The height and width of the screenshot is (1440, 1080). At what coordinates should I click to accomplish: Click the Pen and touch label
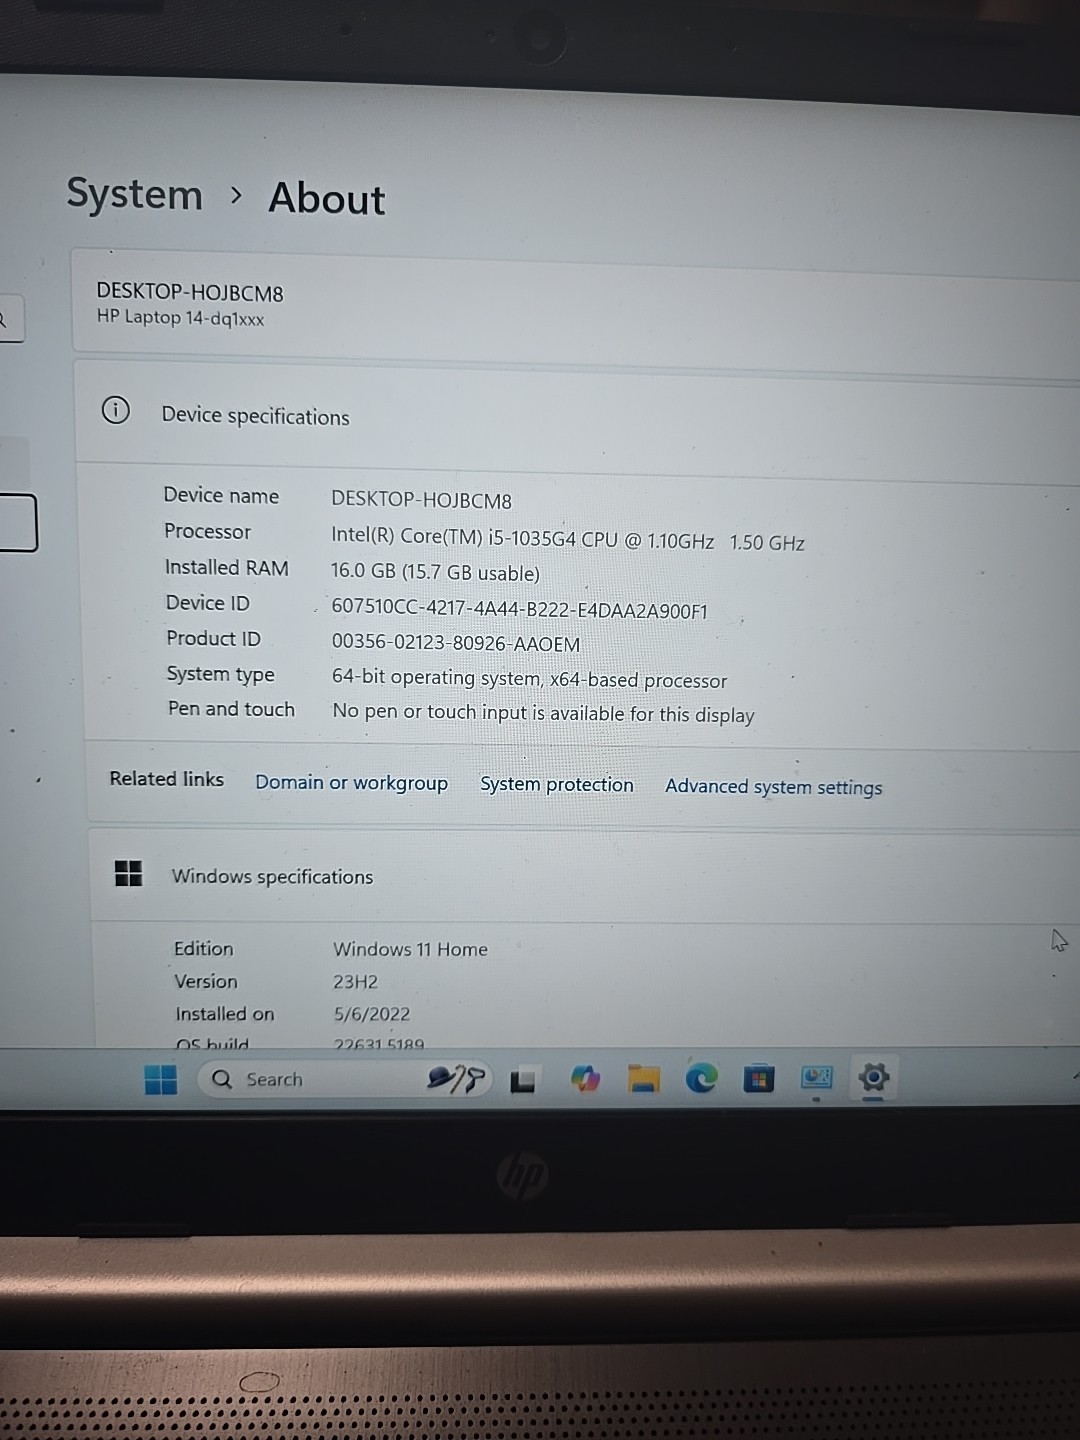click(x=231, y=709)
